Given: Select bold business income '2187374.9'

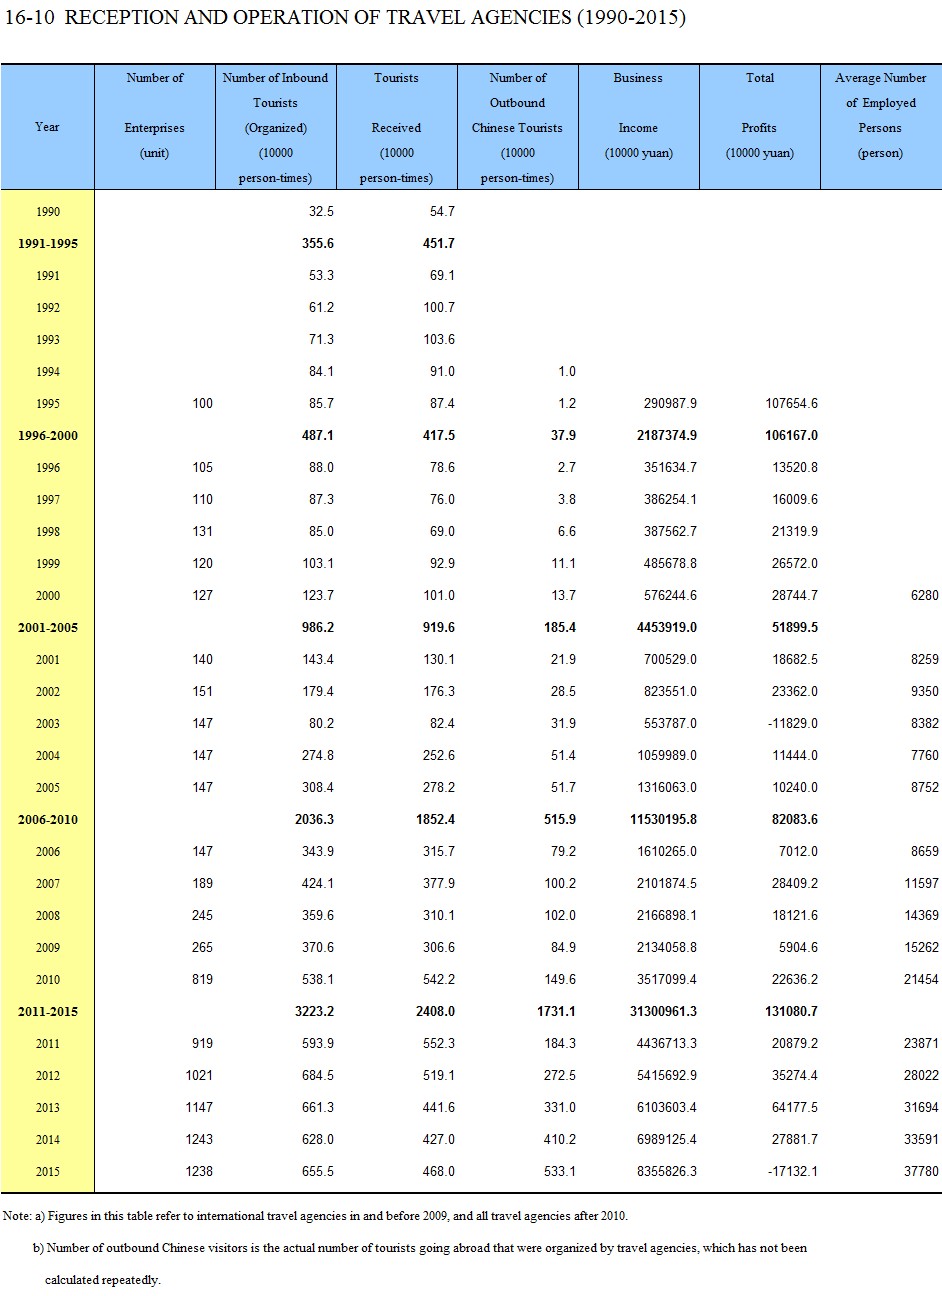Looking at the screenshot, I should point(664,436).
